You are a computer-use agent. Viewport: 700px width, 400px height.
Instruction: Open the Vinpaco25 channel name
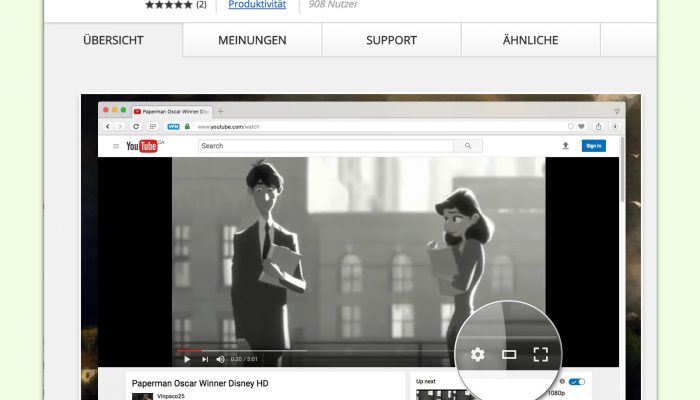171,396
